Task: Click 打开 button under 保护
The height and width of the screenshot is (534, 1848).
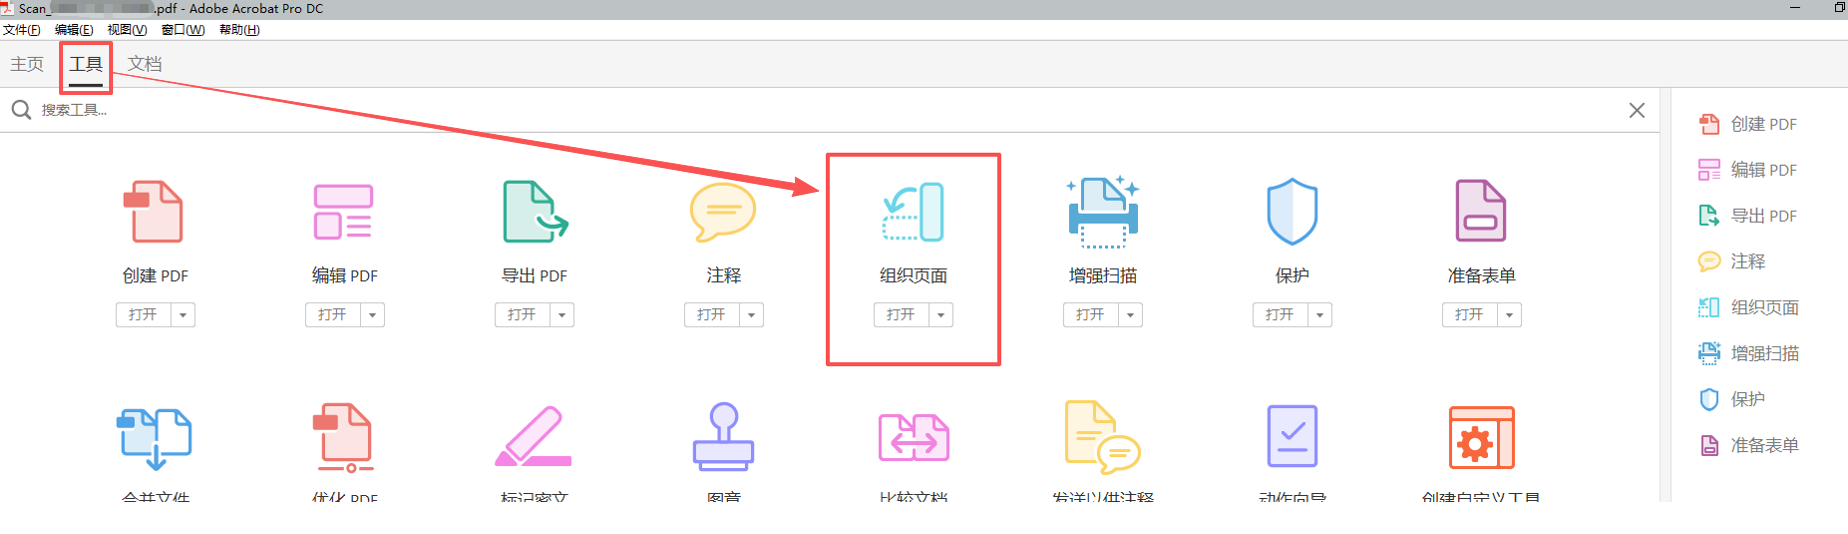Action: (x=1280, y=315)
